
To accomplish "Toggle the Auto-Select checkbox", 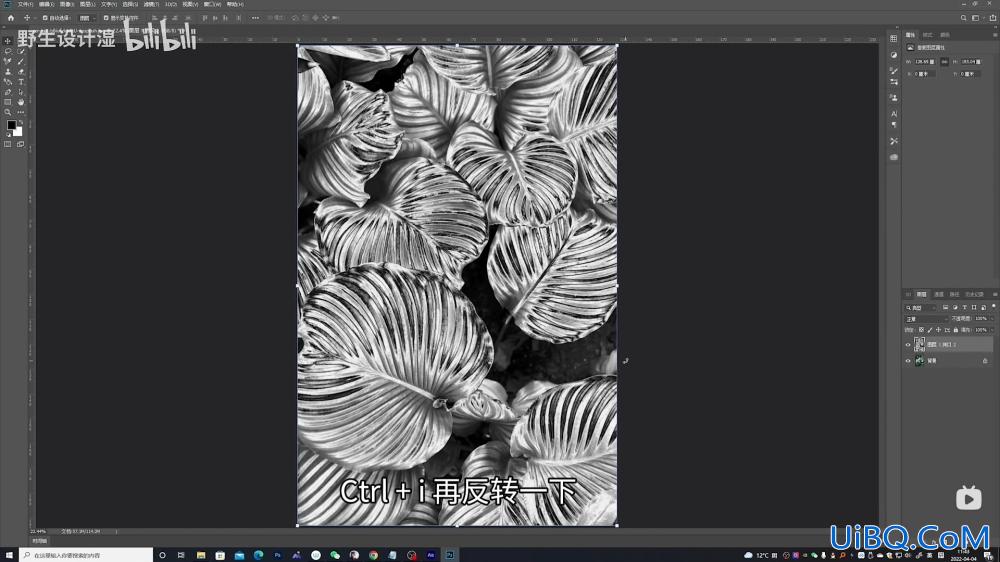I will 45,18.
